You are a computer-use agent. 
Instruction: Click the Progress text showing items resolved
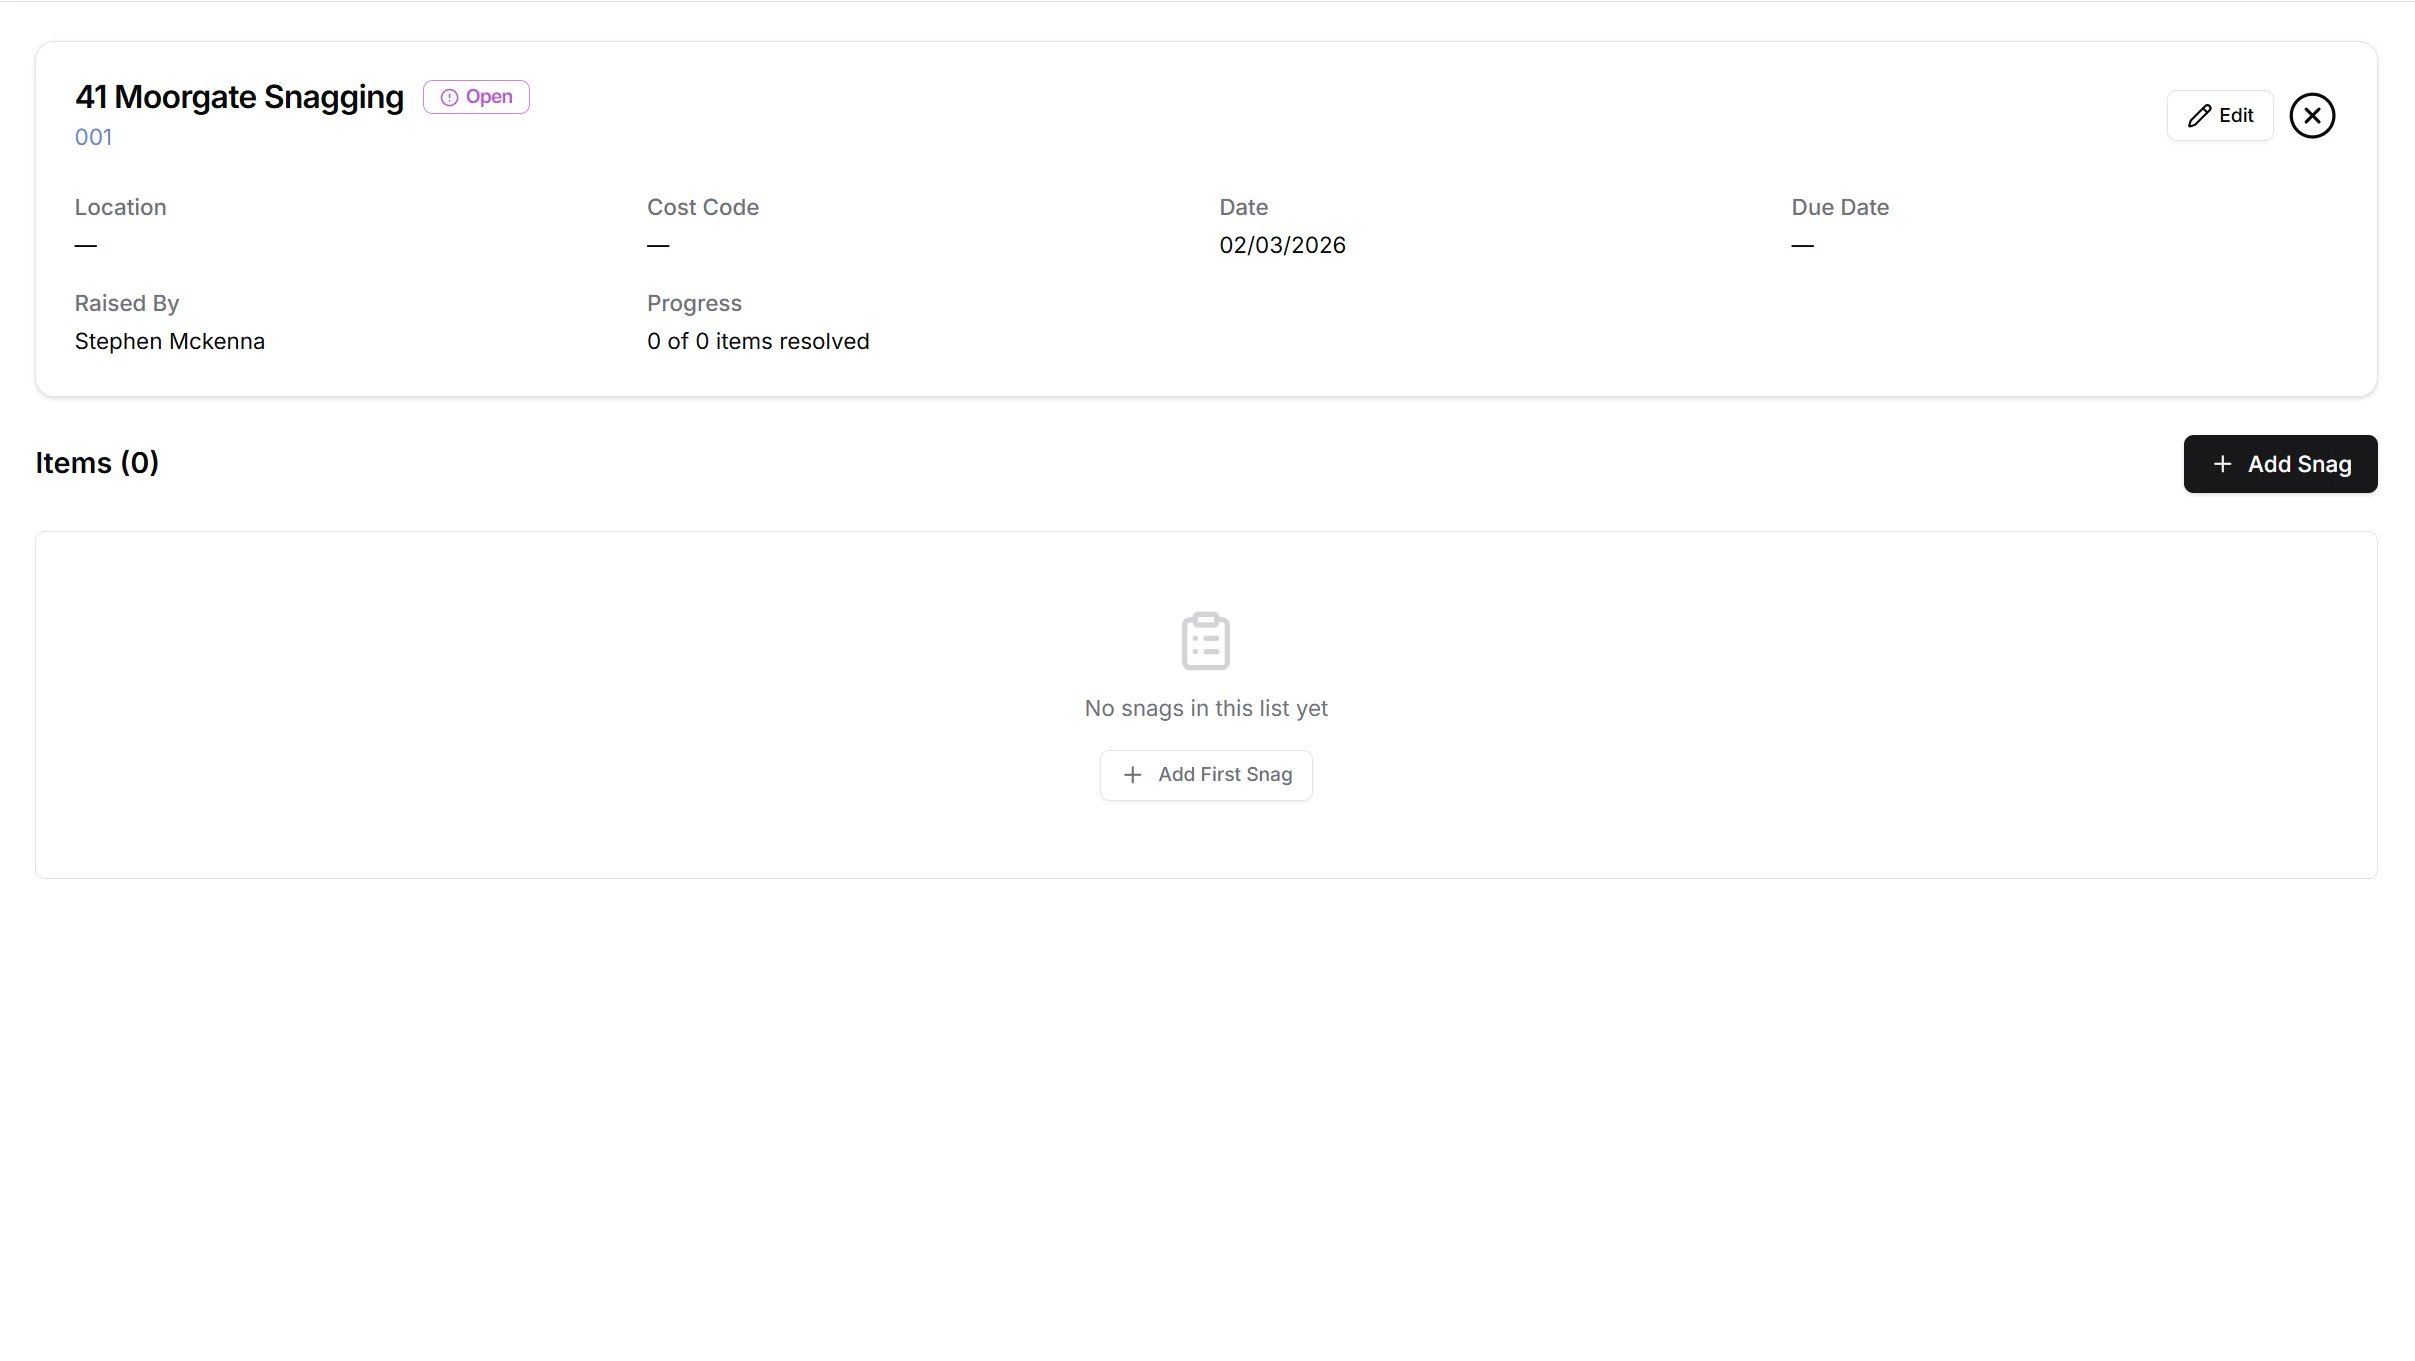(x=758, y=340)
